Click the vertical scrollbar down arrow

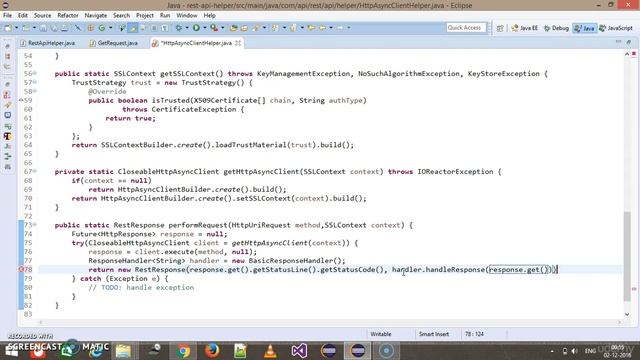[627, 314]
